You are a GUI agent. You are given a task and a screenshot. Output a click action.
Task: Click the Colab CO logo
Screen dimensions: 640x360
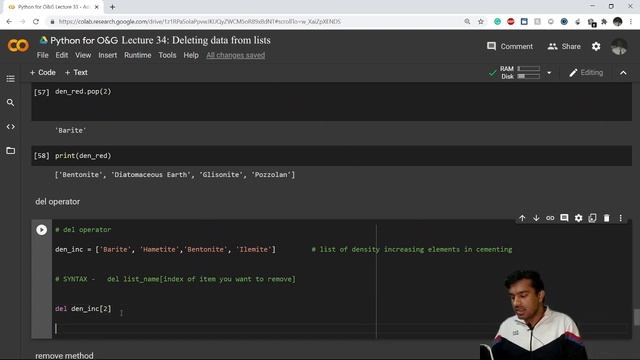coord(18,45)
